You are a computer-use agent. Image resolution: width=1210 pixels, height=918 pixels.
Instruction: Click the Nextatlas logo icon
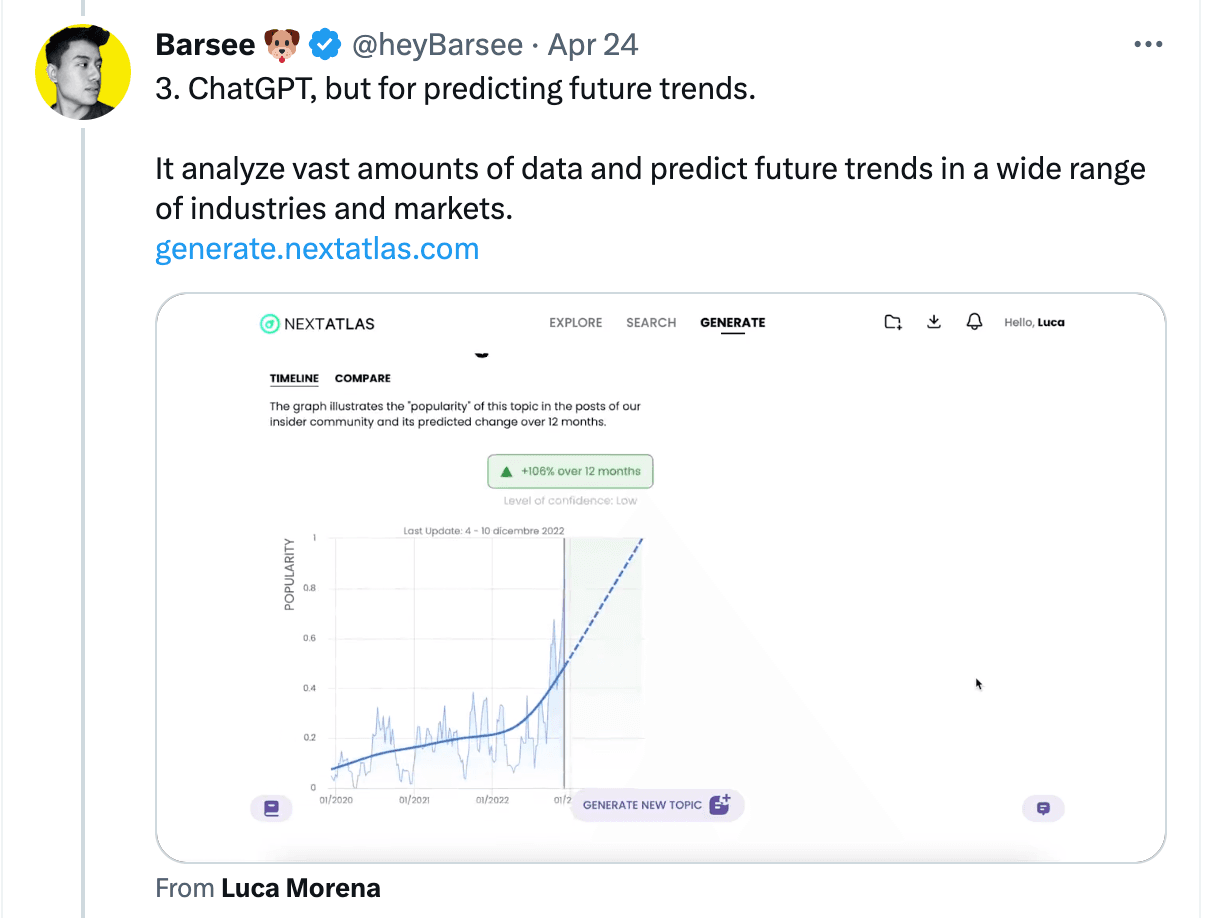click(269, 323)
